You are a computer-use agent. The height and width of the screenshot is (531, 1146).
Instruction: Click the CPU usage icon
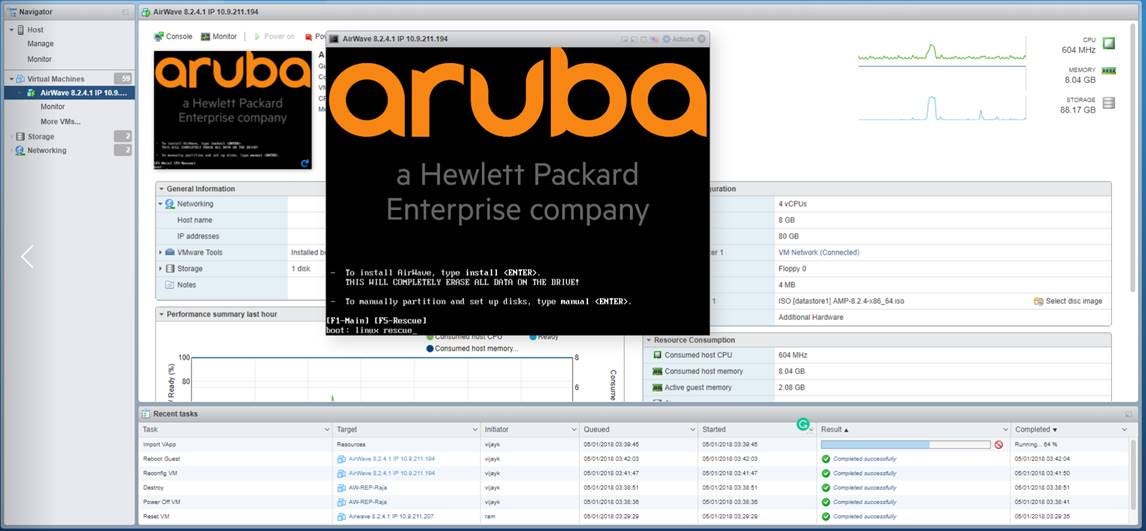click(1109, 44)
